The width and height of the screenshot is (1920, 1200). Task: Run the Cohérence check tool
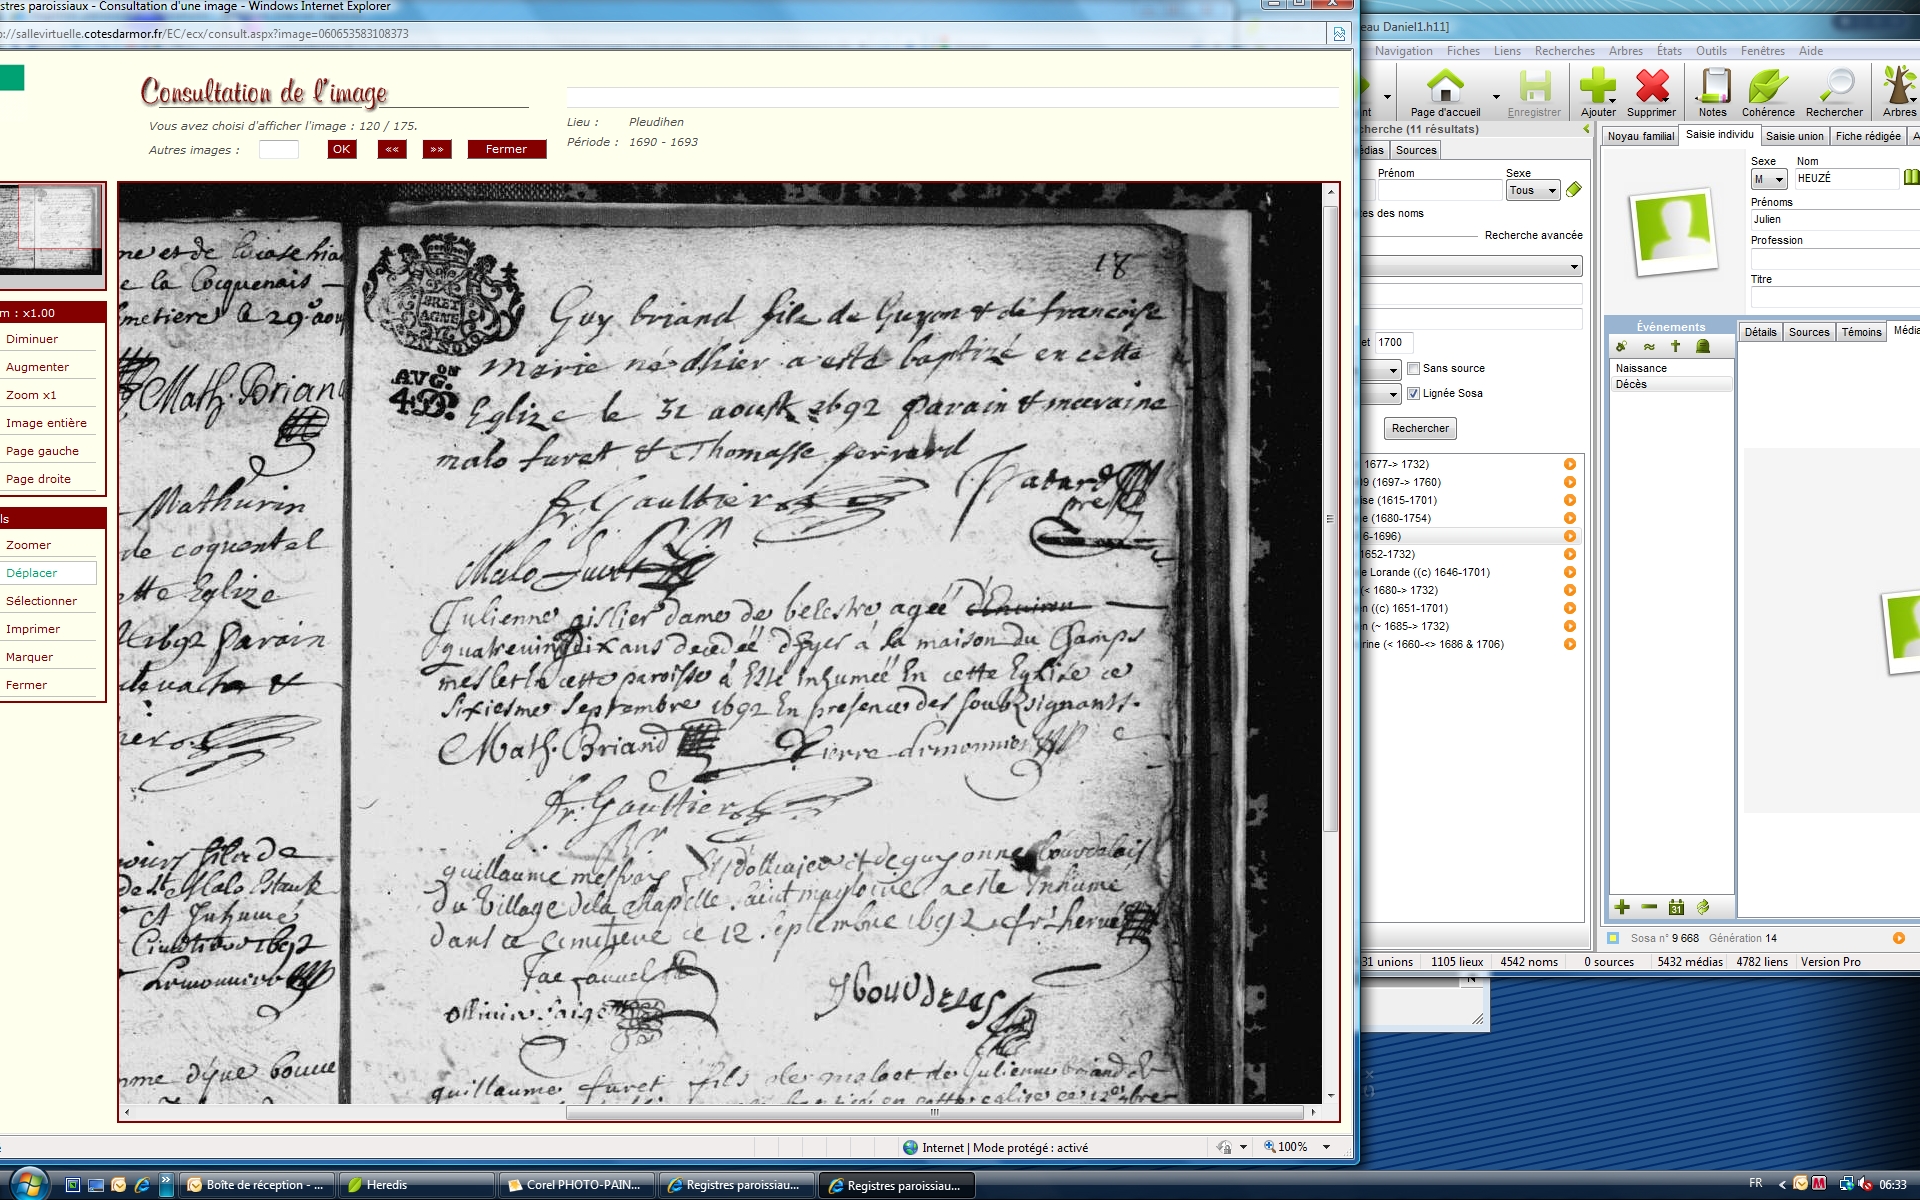(1767, 88)
